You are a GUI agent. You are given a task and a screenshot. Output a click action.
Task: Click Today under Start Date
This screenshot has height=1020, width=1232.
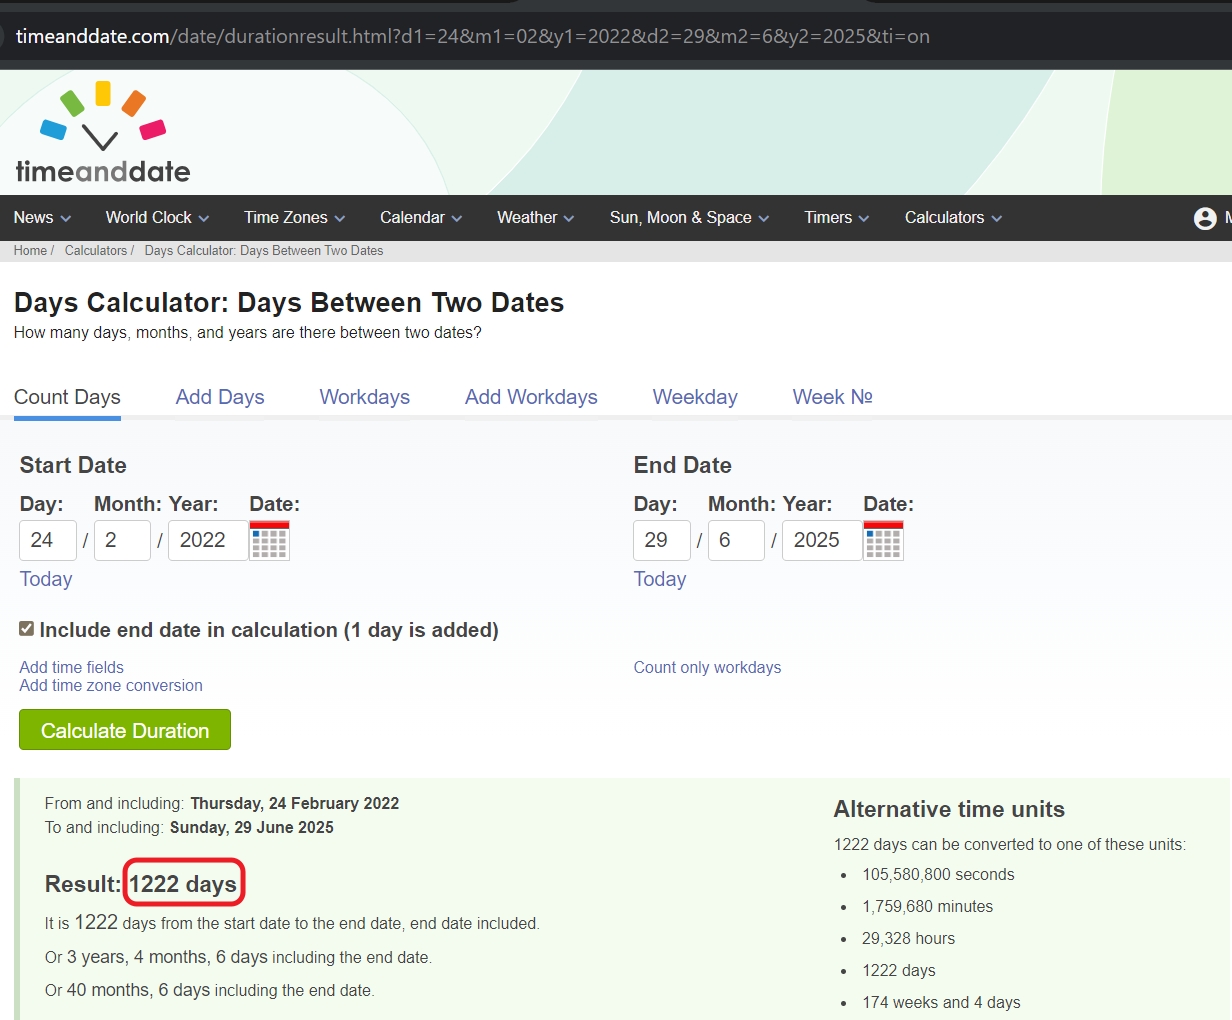[x=46, y=579]
